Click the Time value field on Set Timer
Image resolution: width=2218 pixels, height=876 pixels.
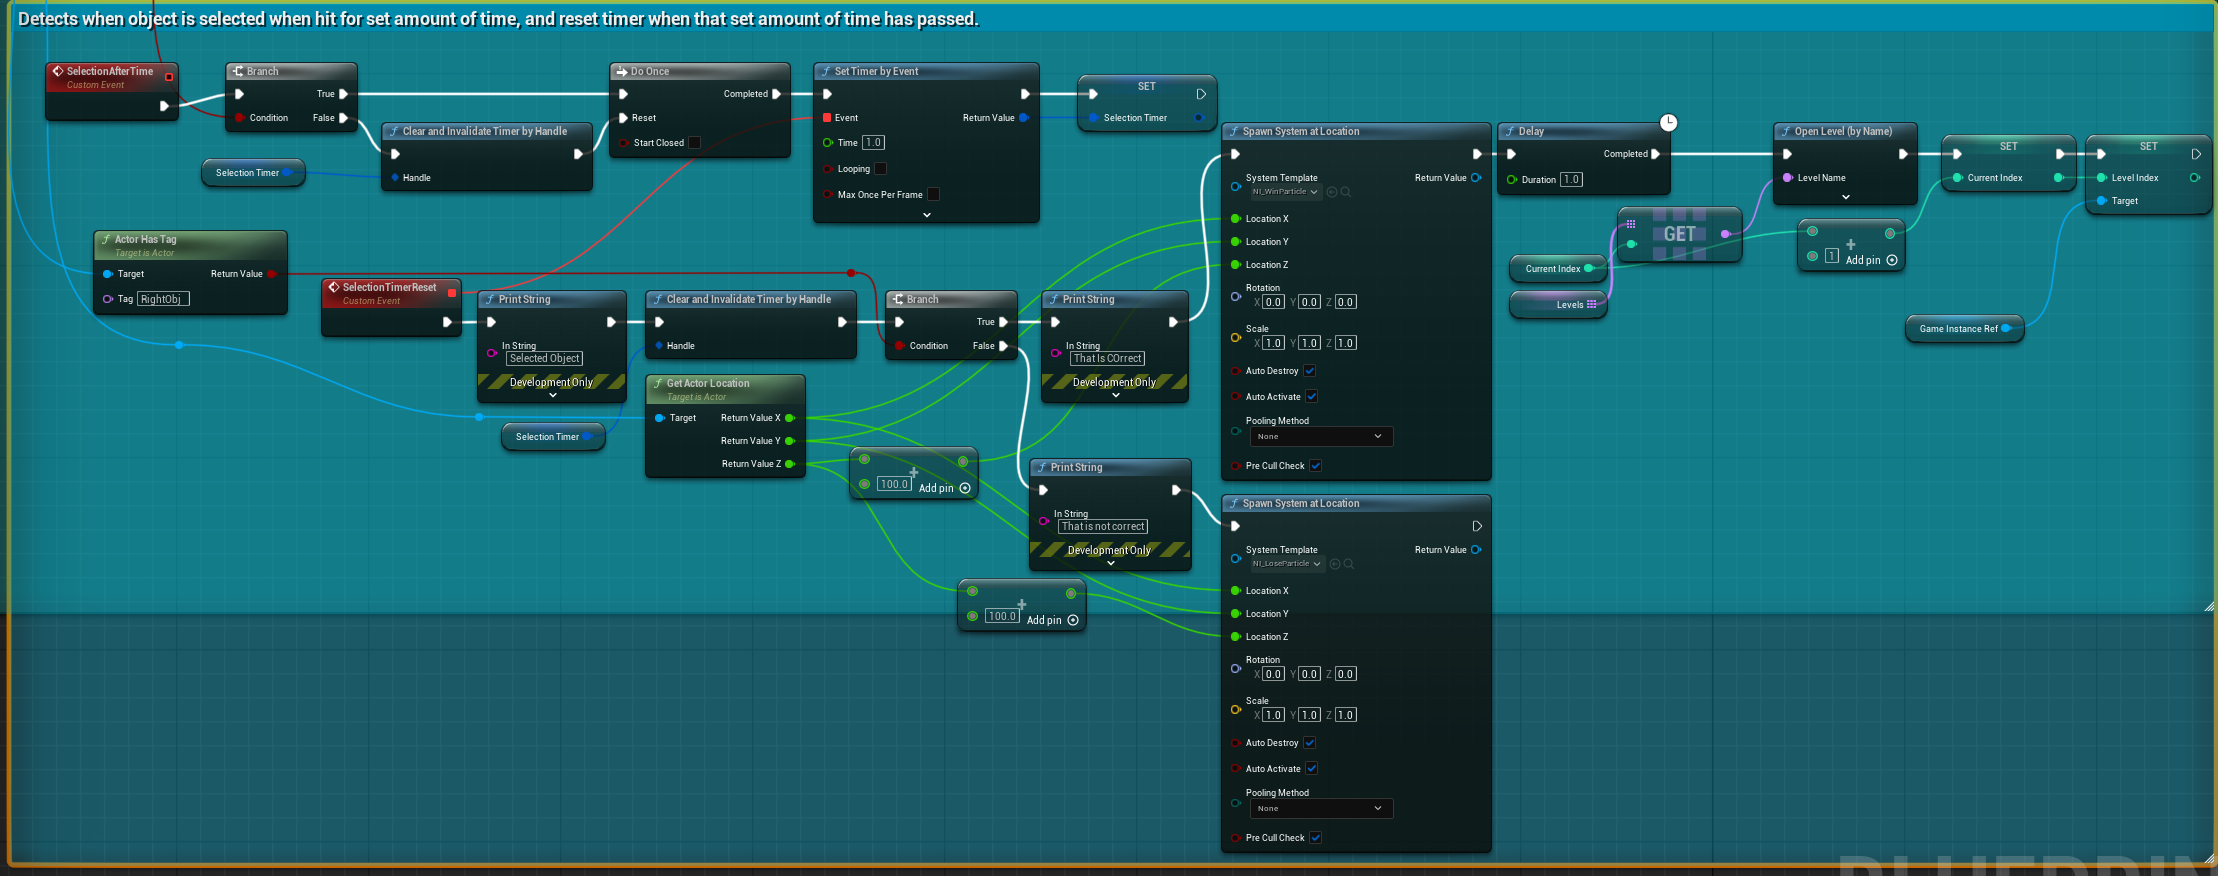click(x=873, y=143)
